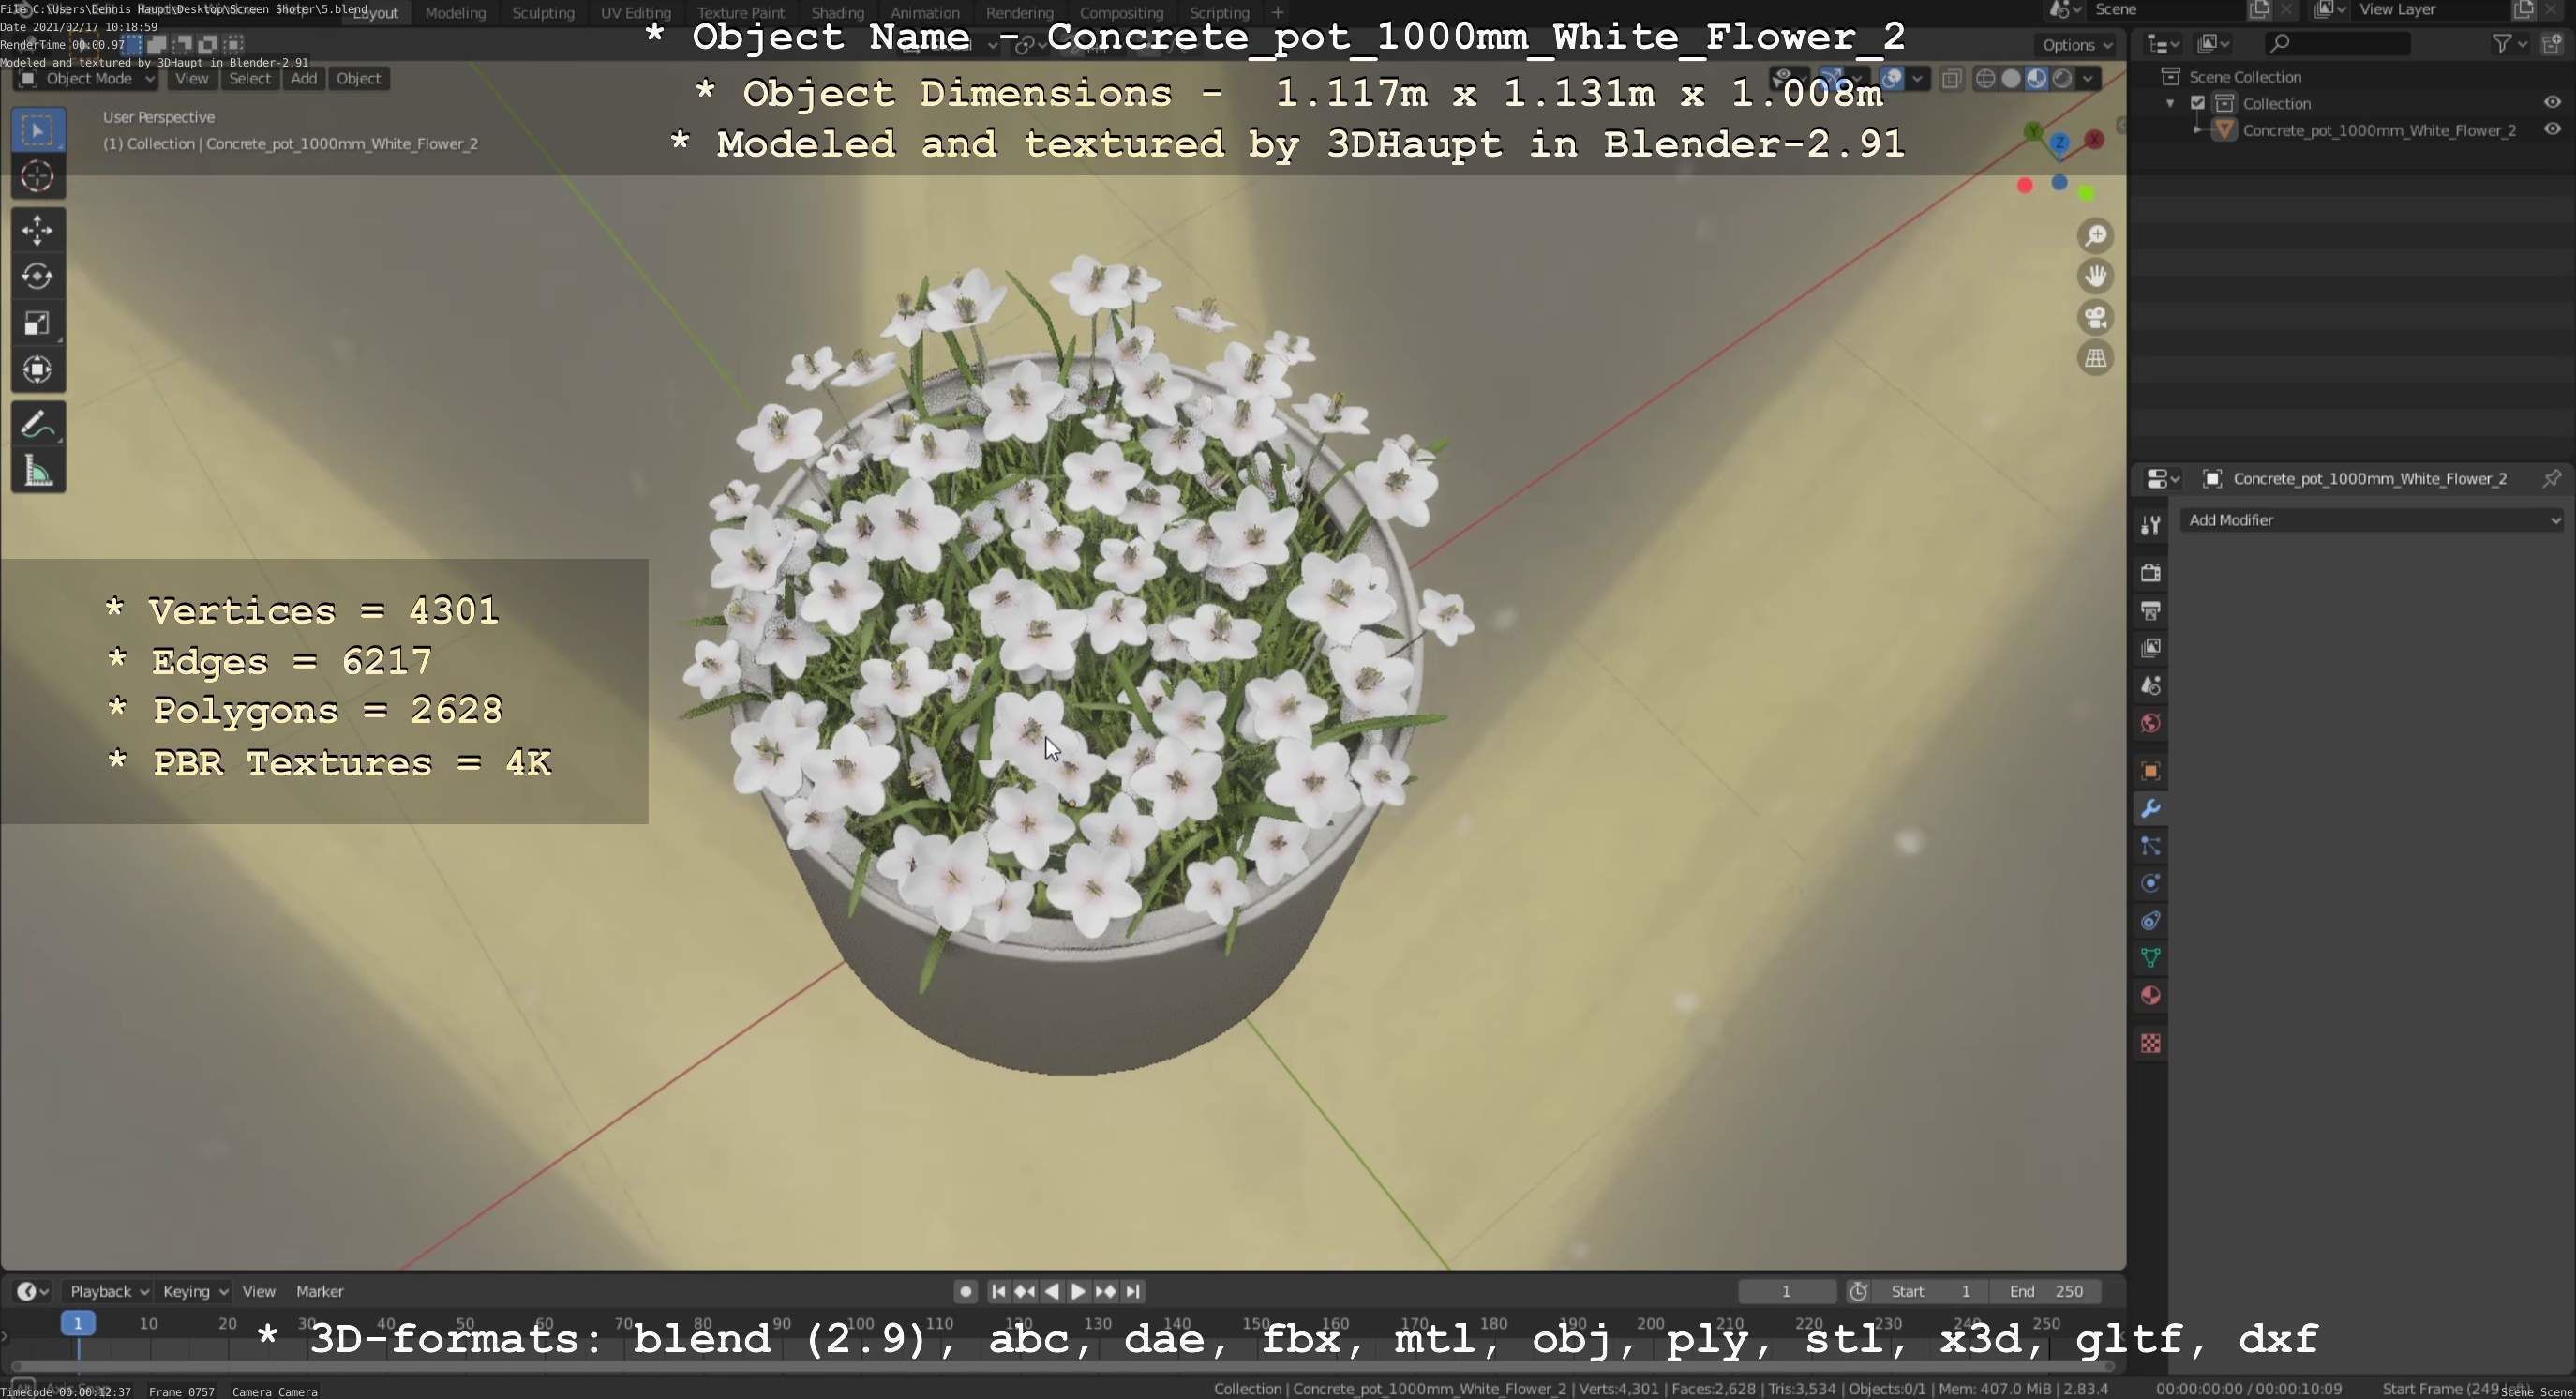
Task: Open the Playback dropdown
Action: (x=109, y=1292)
